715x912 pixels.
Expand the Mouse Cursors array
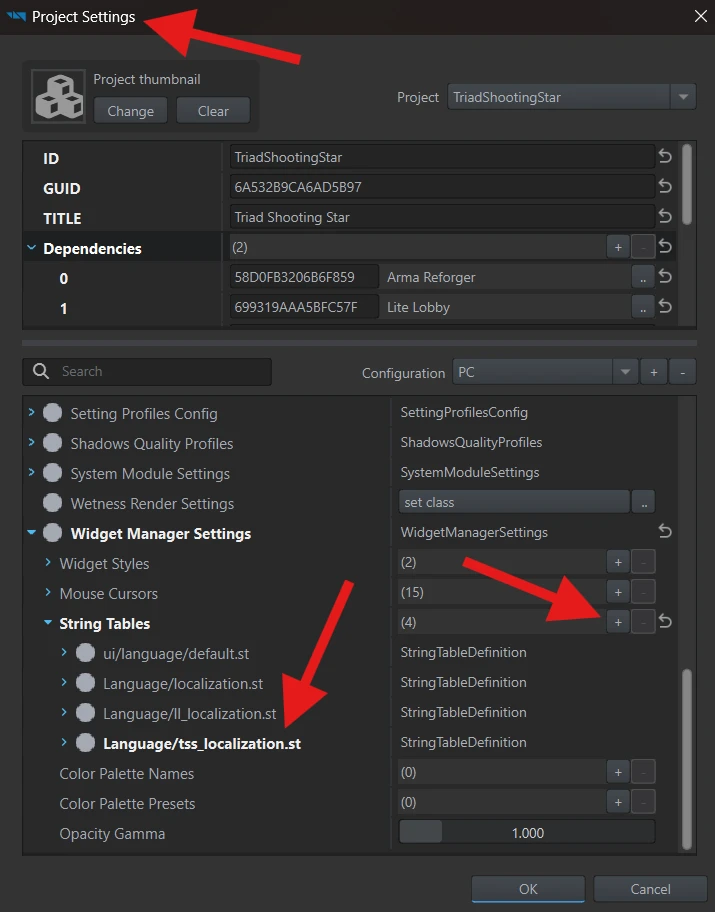48,592
